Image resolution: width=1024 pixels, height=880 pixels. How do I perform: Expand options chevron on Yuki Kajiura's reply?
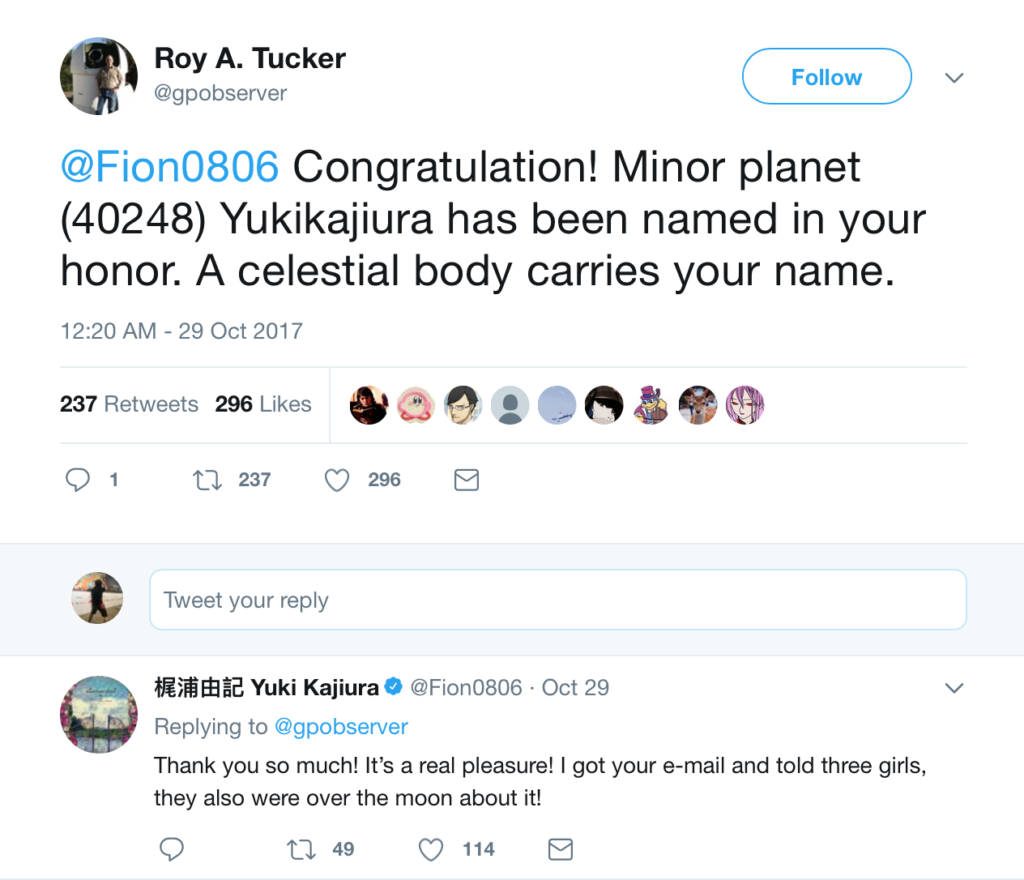pyautogui.click(x=954, y=688)
